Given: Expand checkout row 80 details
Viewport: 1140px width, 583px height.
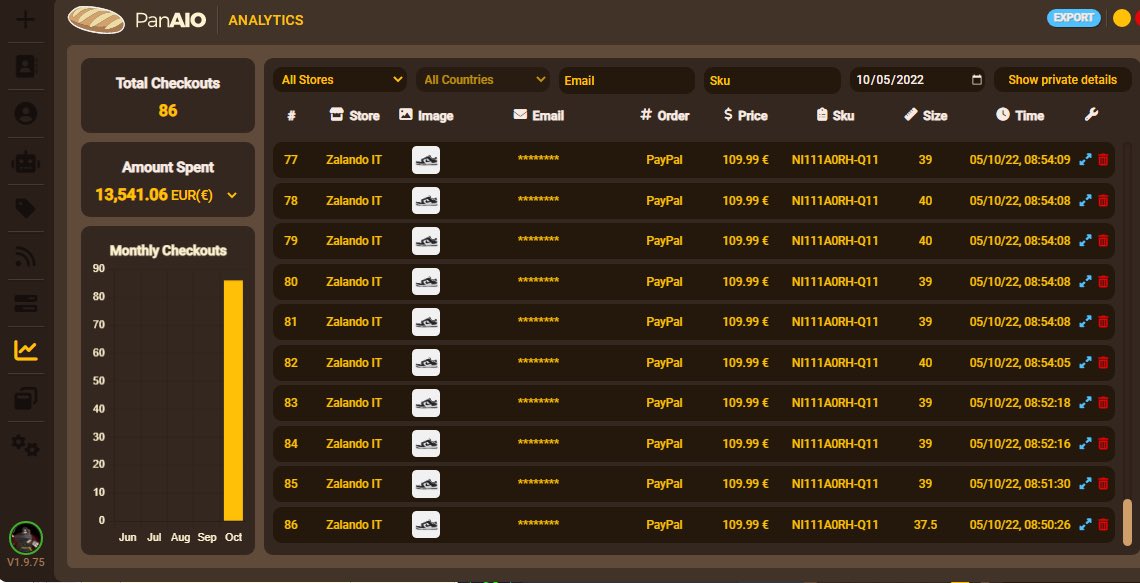Looking at the screenshot, I should point(1085,281).
